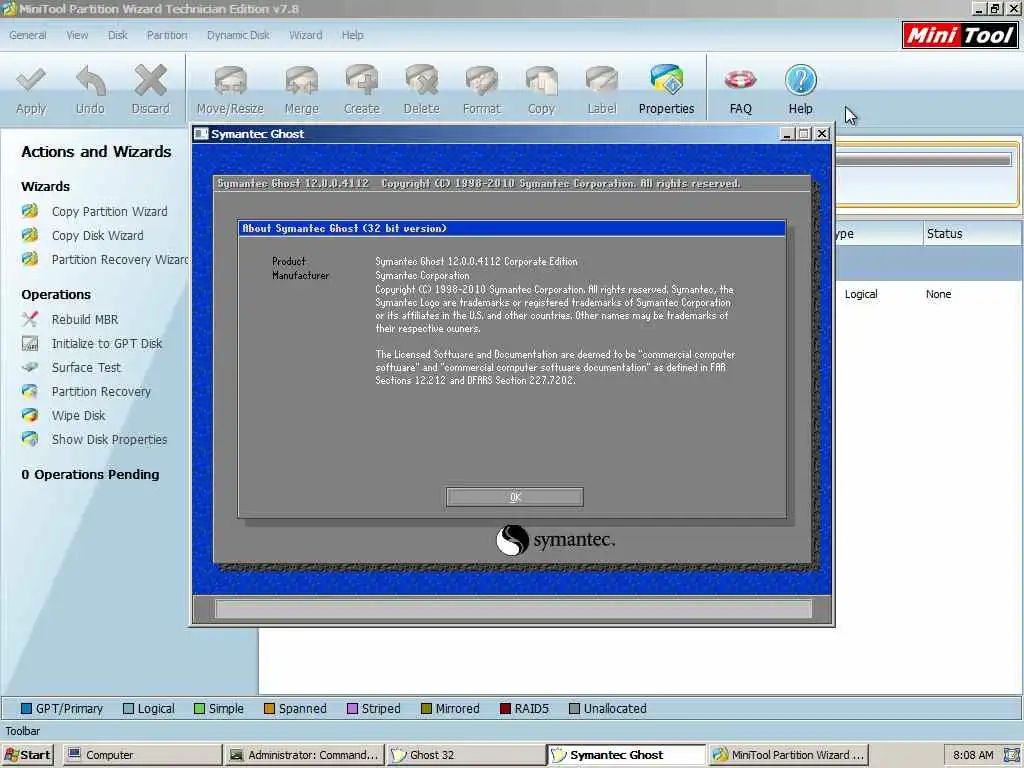
Task: Click "0 Operations Pending" text
Action: [90, 475]
